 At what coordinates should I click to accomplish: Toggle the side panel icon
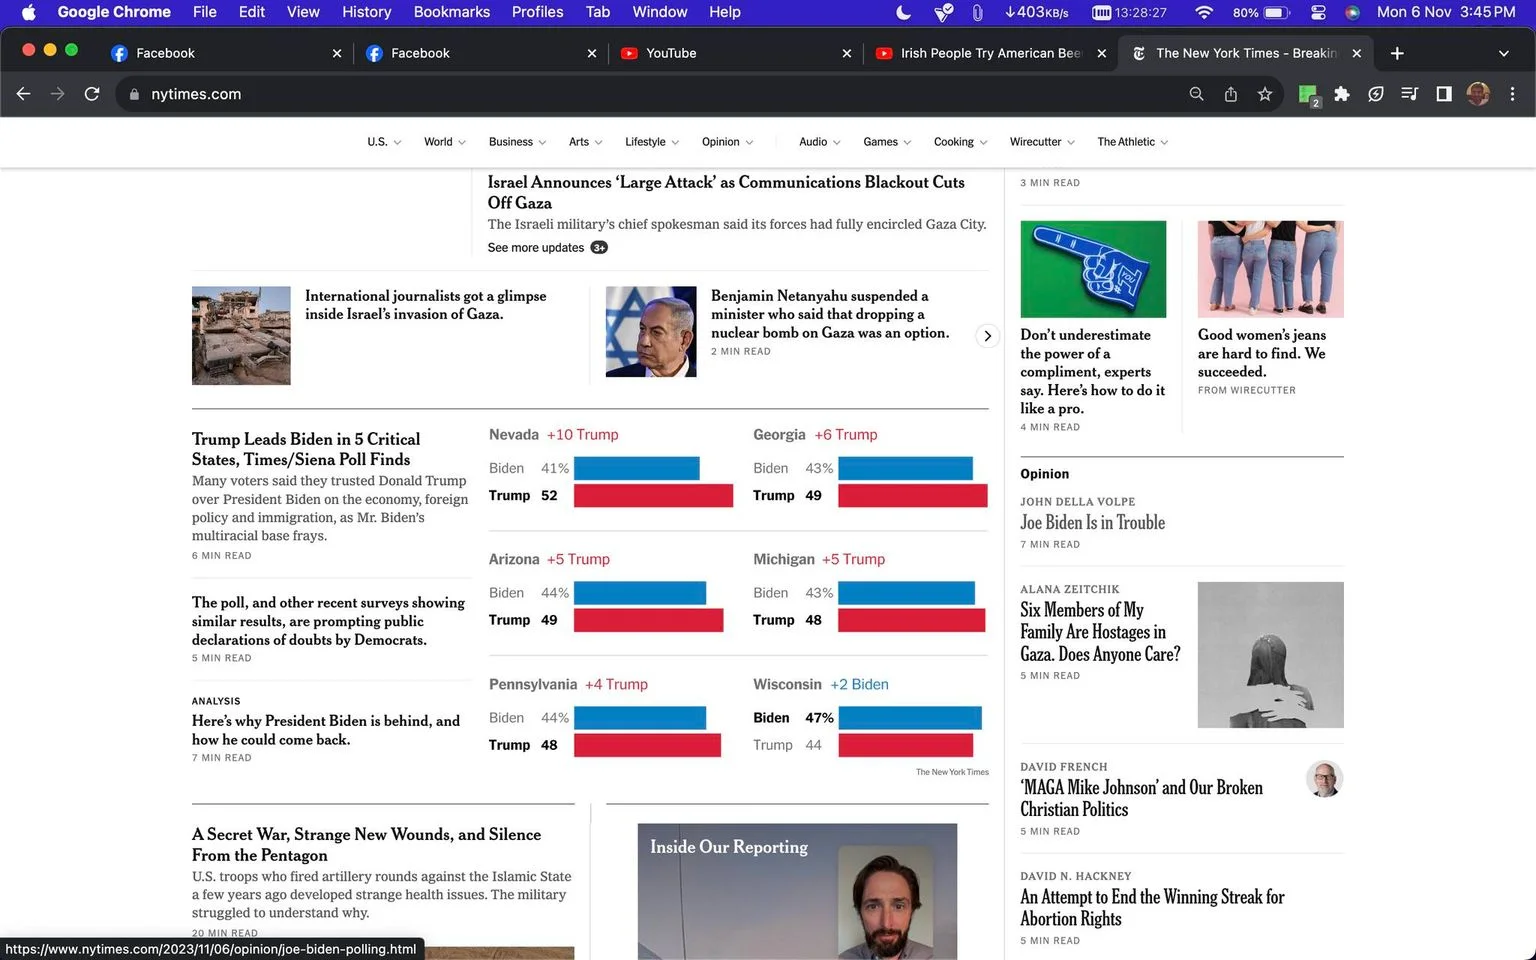pyautogui.click(x=1444, y=94)
